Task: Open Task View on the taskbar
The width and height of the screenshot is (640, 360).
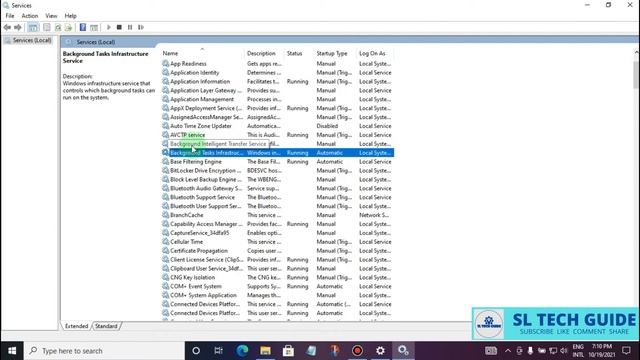Action: (219, 351)
